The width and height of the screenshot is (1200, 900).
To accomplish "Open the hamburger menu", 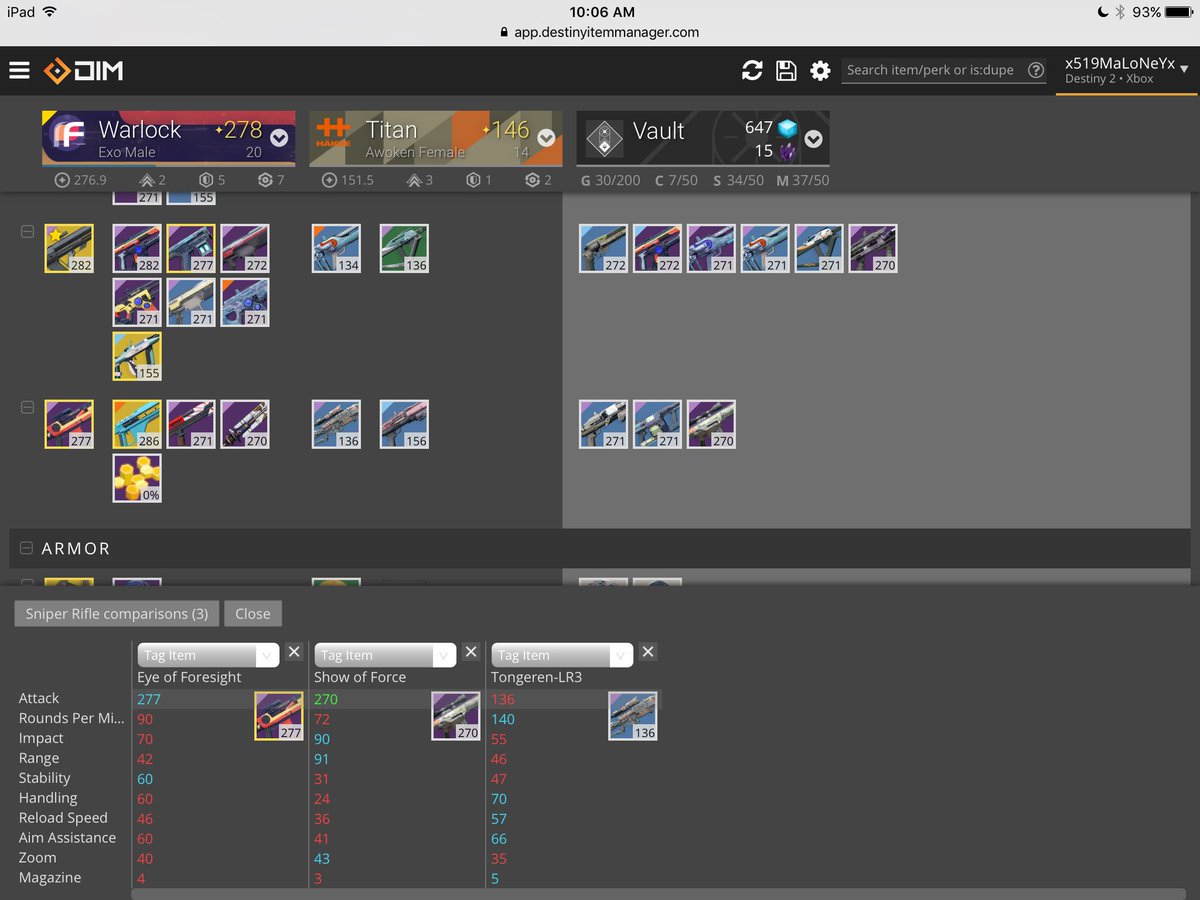I will pos(19,70).
